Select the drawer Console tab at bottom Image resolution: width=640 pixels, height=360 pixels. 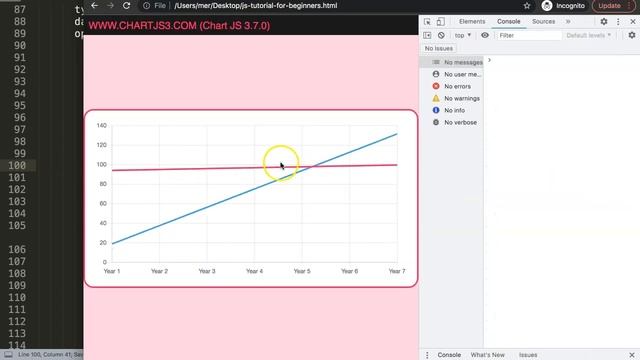449,355
